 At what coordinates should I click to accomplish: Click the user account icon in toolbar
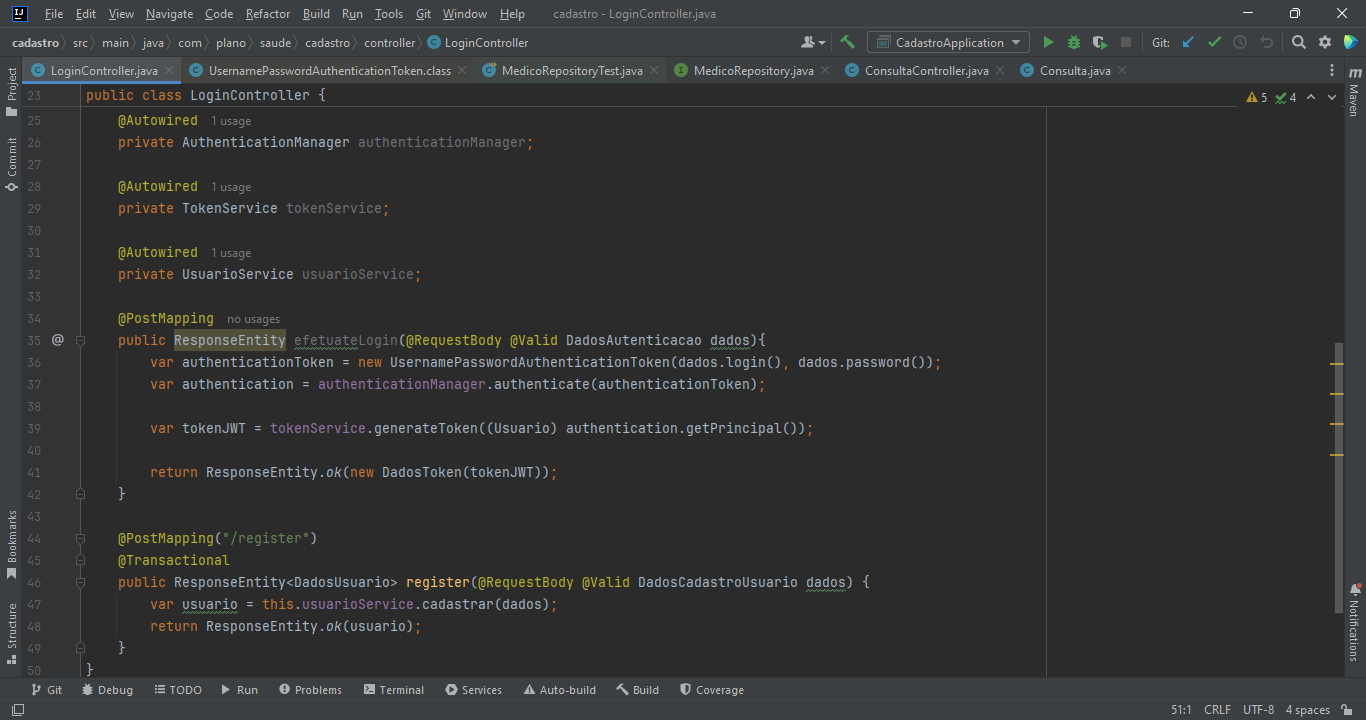click(x=813, y=42)
